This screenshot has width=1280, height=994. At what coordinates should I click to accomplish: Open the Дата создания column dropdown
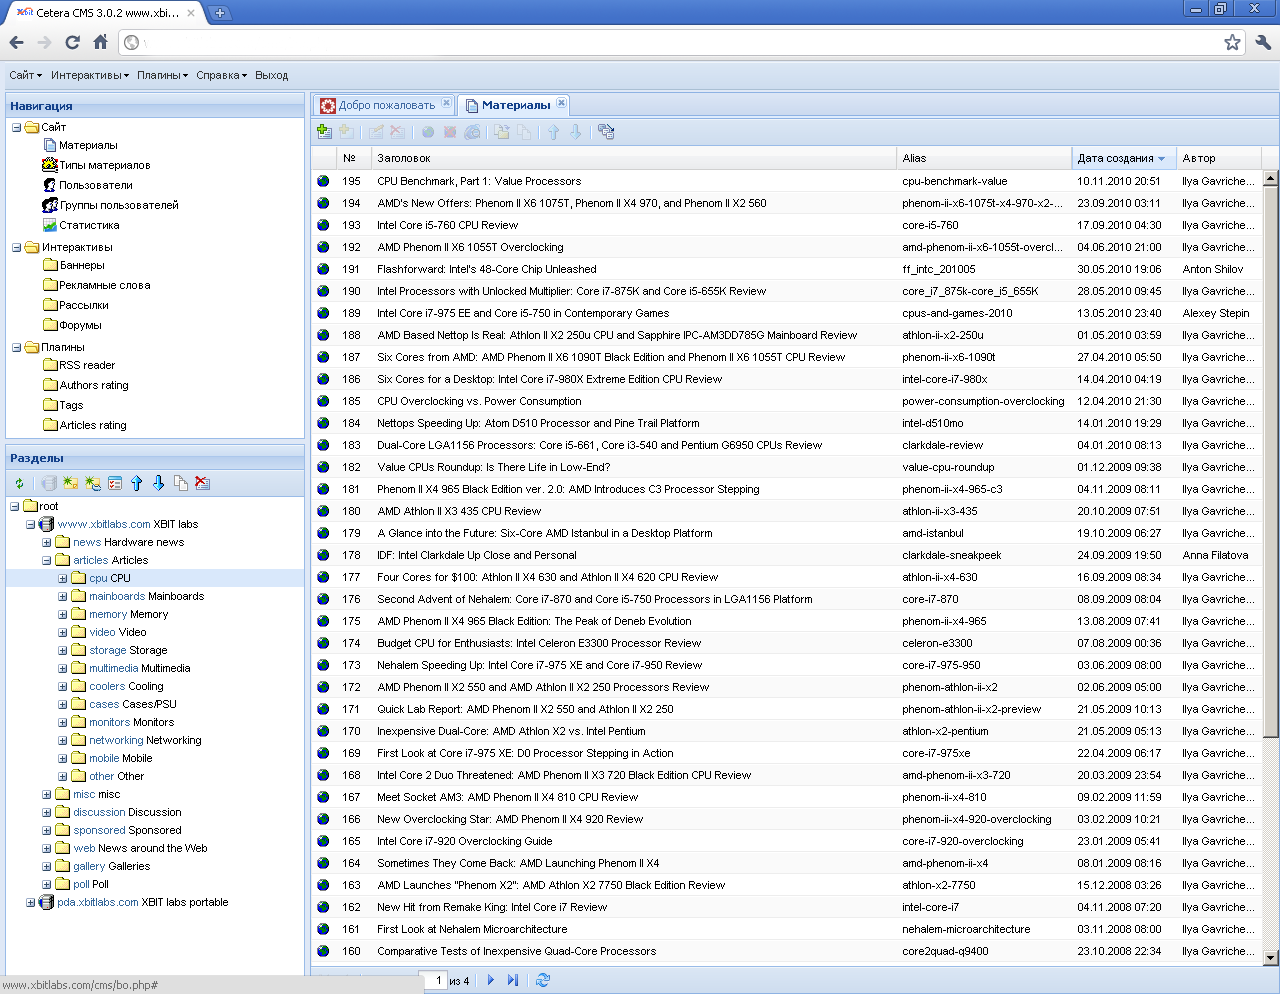click(1161, 159)
